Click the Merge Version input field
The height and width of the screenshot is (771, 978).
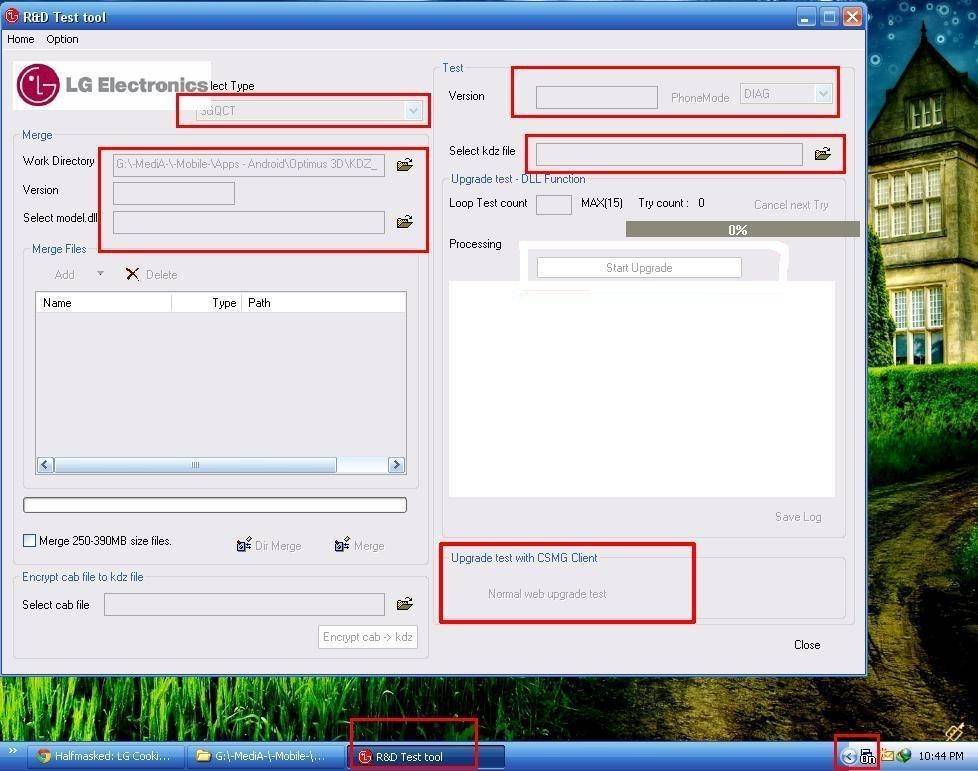pyautogui.click(x=174, y=193)
